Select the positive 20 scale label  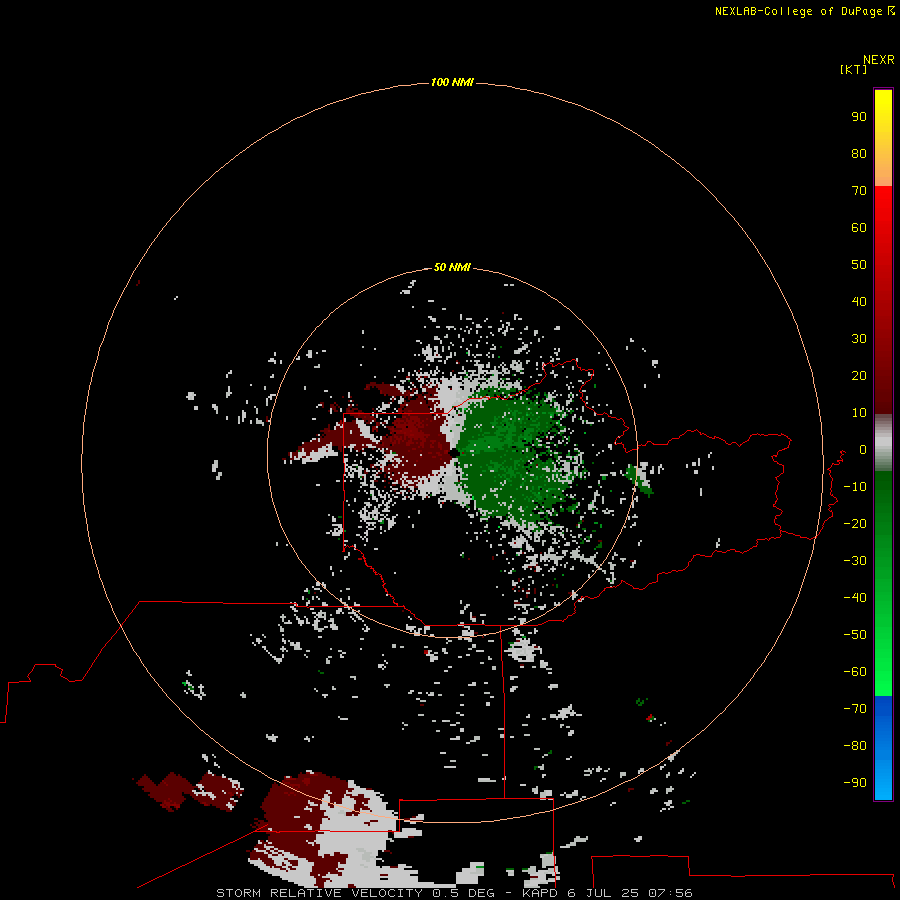click(859, 375)
